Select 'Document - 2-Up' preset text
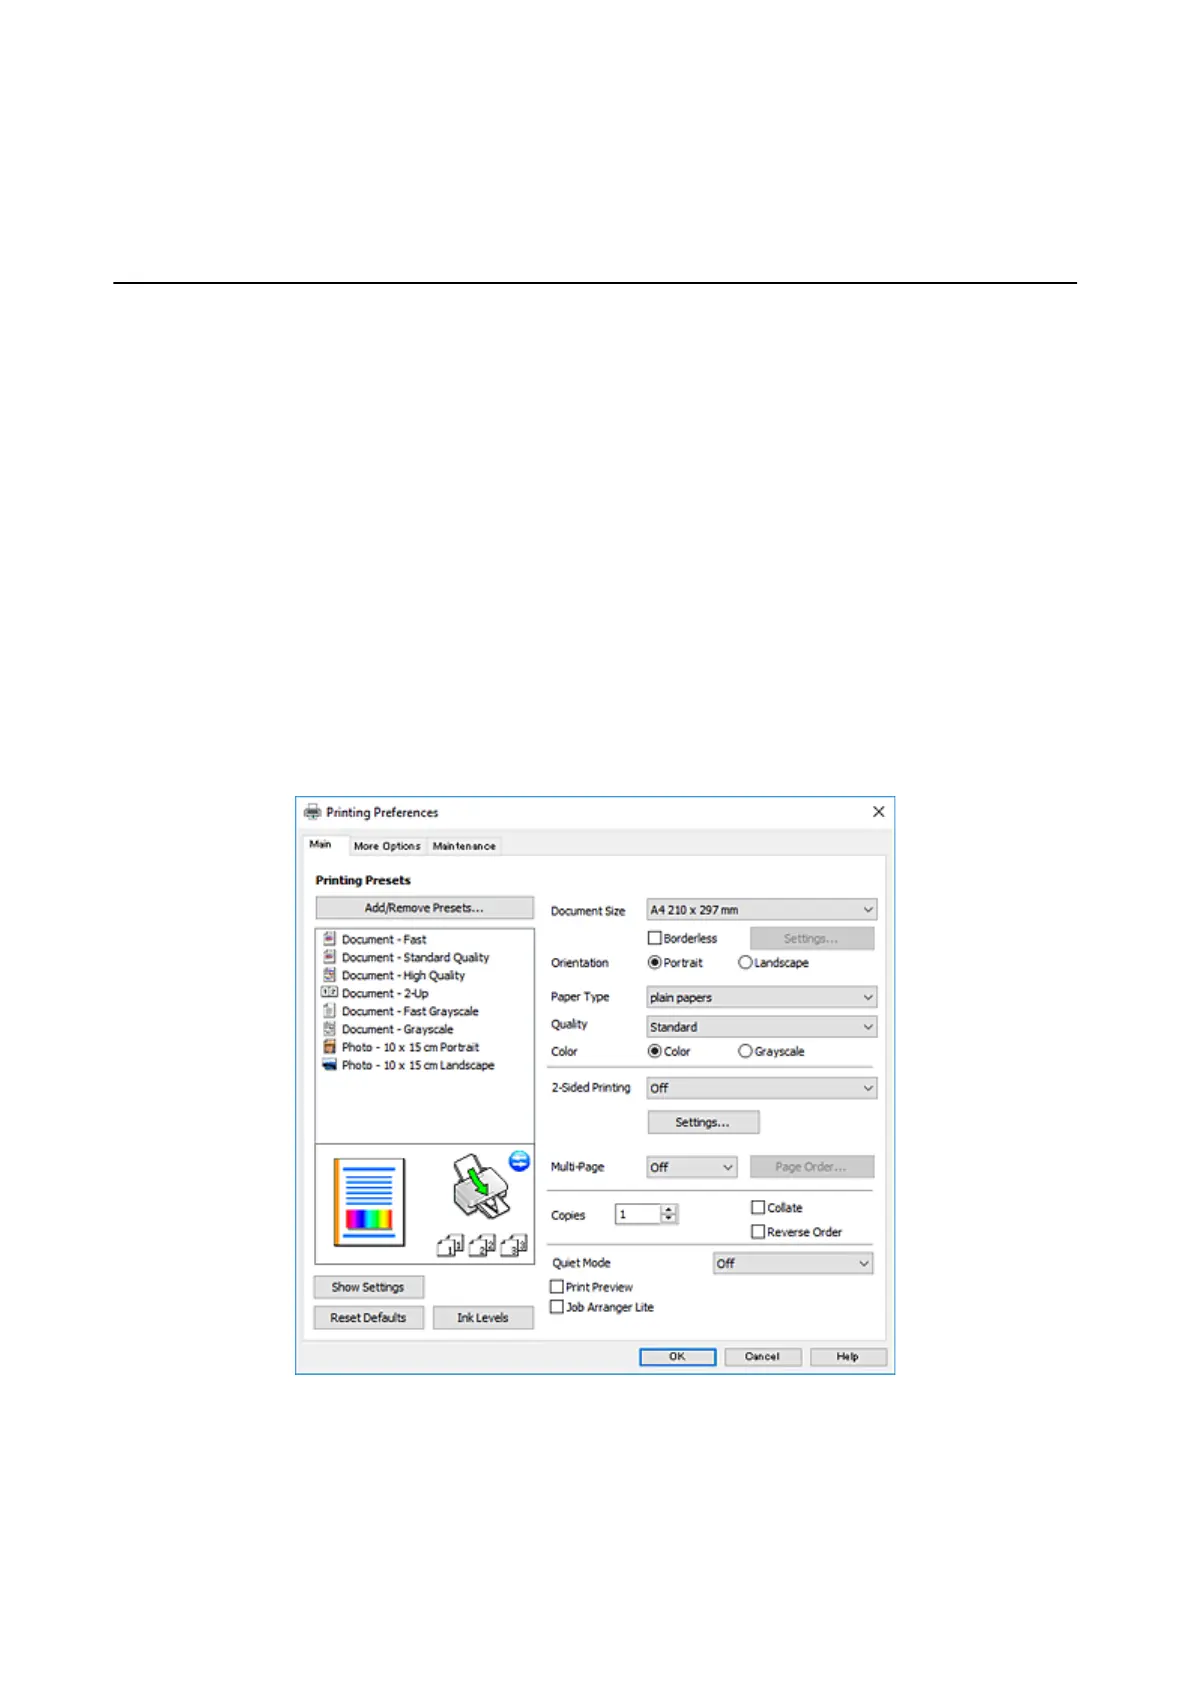 tap(385, 994)
